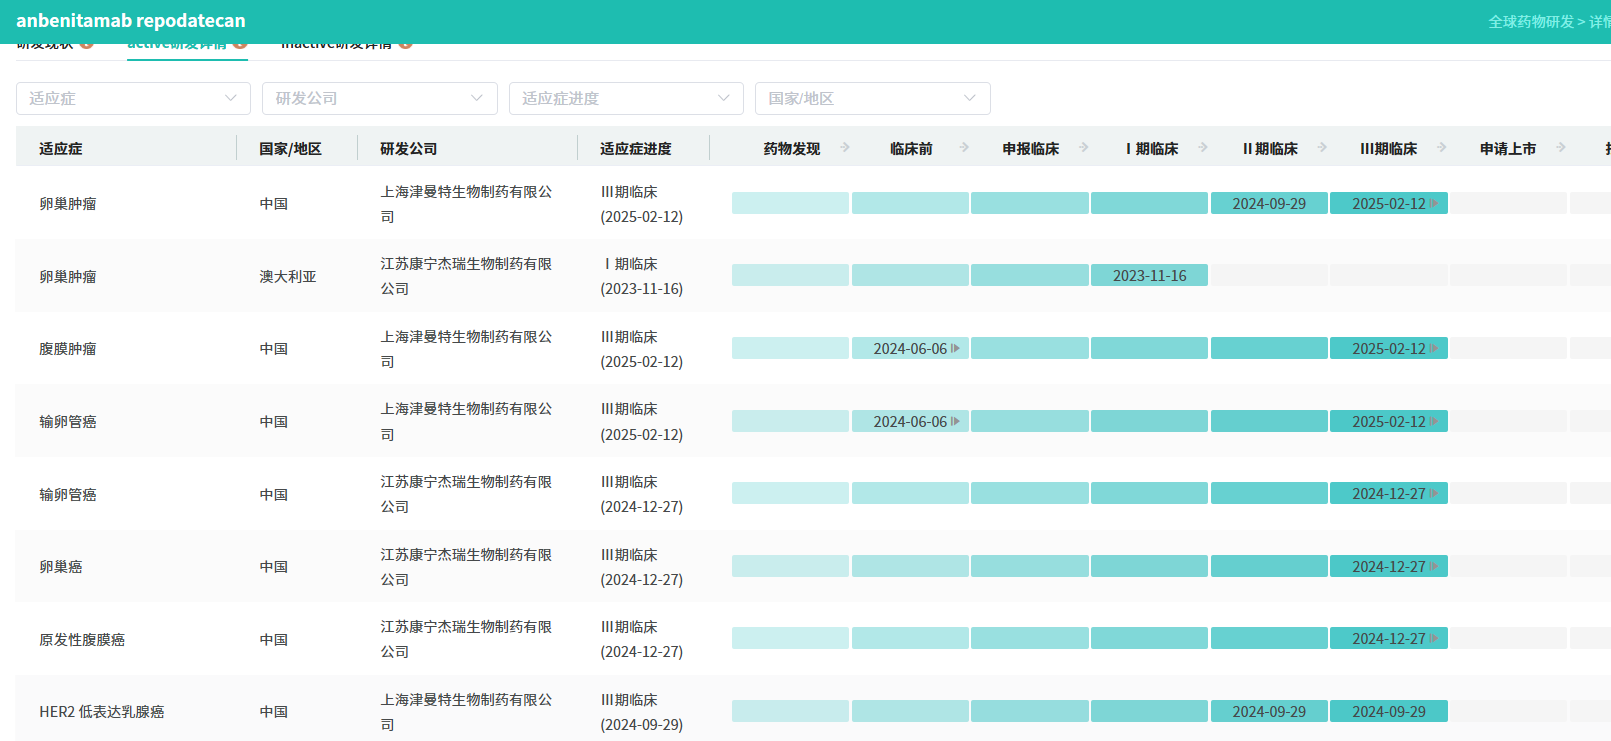1611x741 pixels.
Task: Go to 全球药物研发 breadcrumb link
Action: click(x=1530, y=22)
